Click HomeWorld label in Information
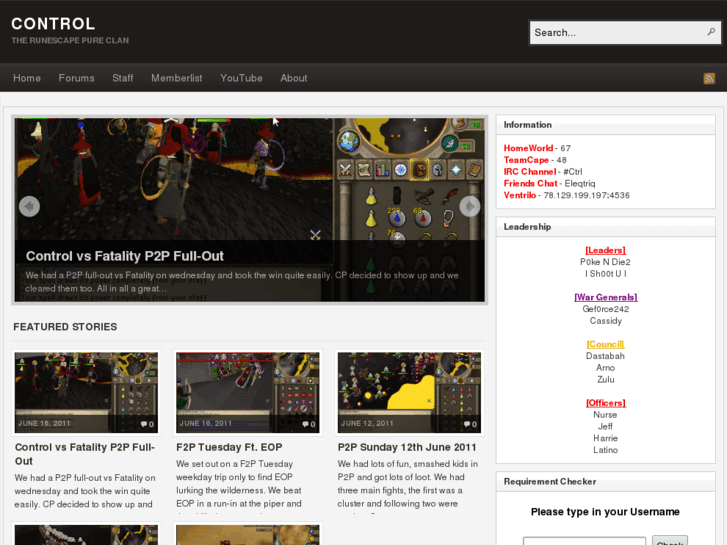Image resolution: width=727 pixels, height=545 pixels. coord(528,148)
